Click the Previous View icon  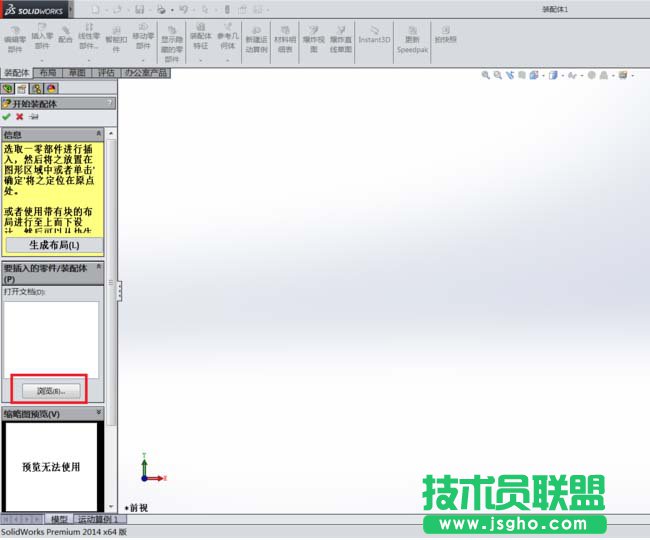point(509,75)
